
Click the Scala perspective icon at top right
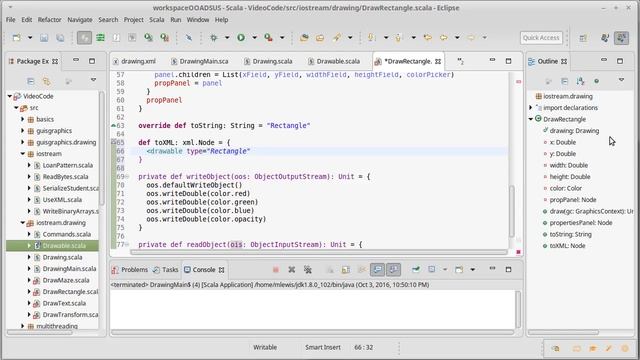[622, 38]
